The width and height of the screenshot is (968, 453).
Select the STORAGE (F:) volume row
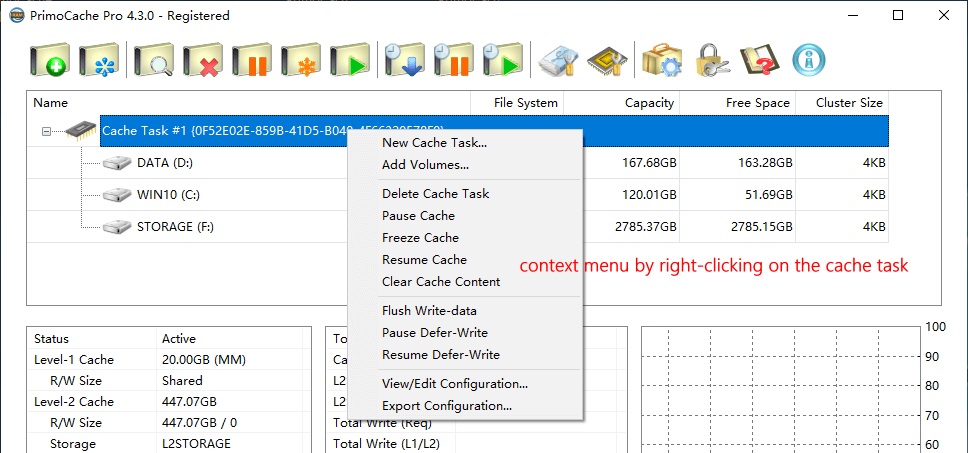(x=458, y=226)
